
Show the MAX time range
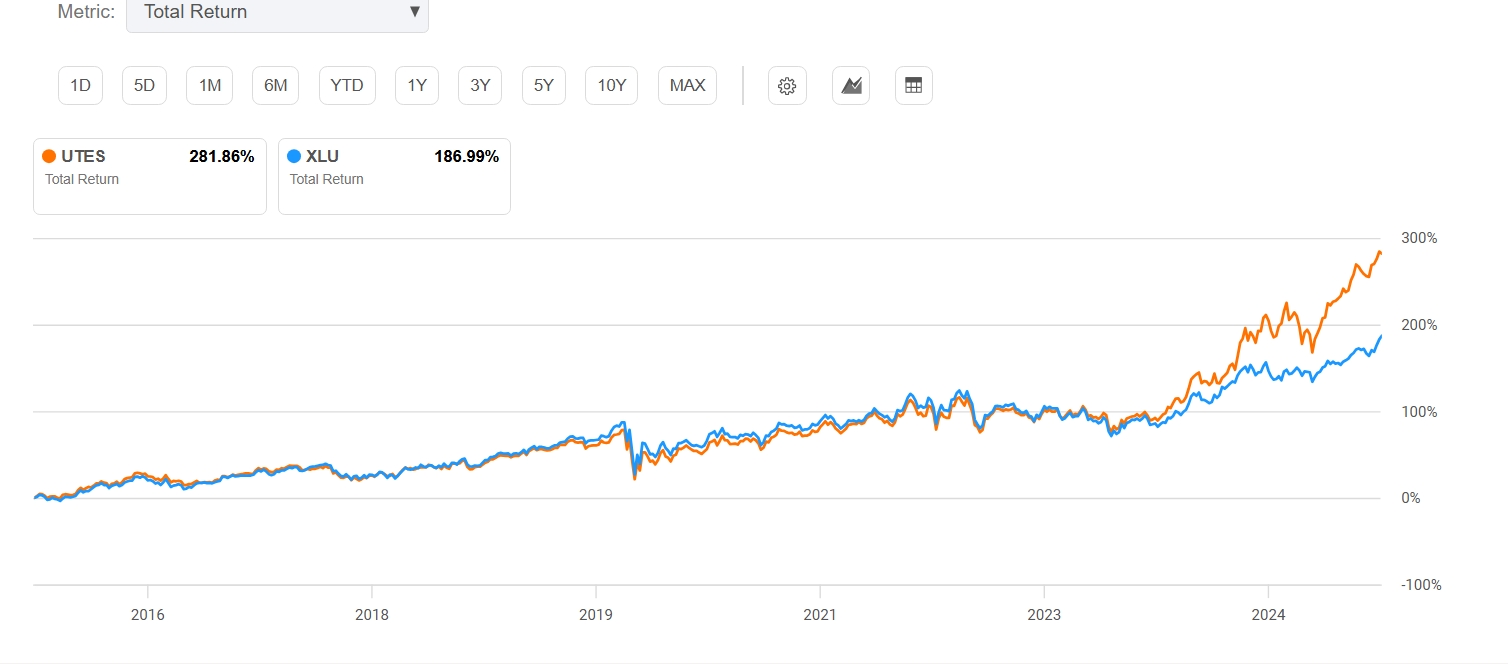687,86
